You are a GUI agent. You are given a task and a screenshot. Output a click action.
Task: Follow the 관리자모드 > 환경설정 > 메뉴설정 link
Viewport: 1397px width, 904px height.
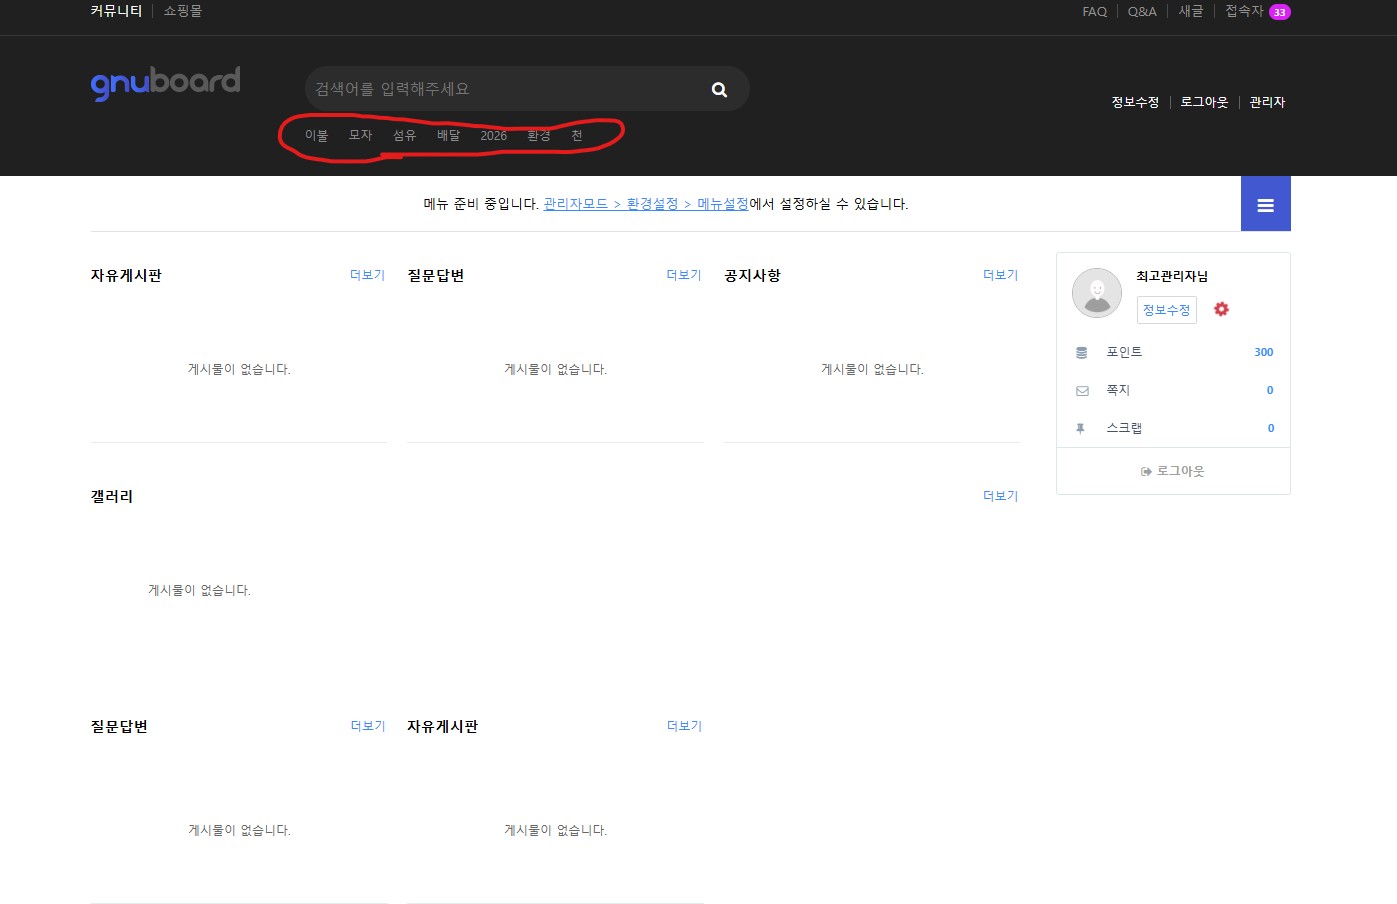click(x=646, y=204)
